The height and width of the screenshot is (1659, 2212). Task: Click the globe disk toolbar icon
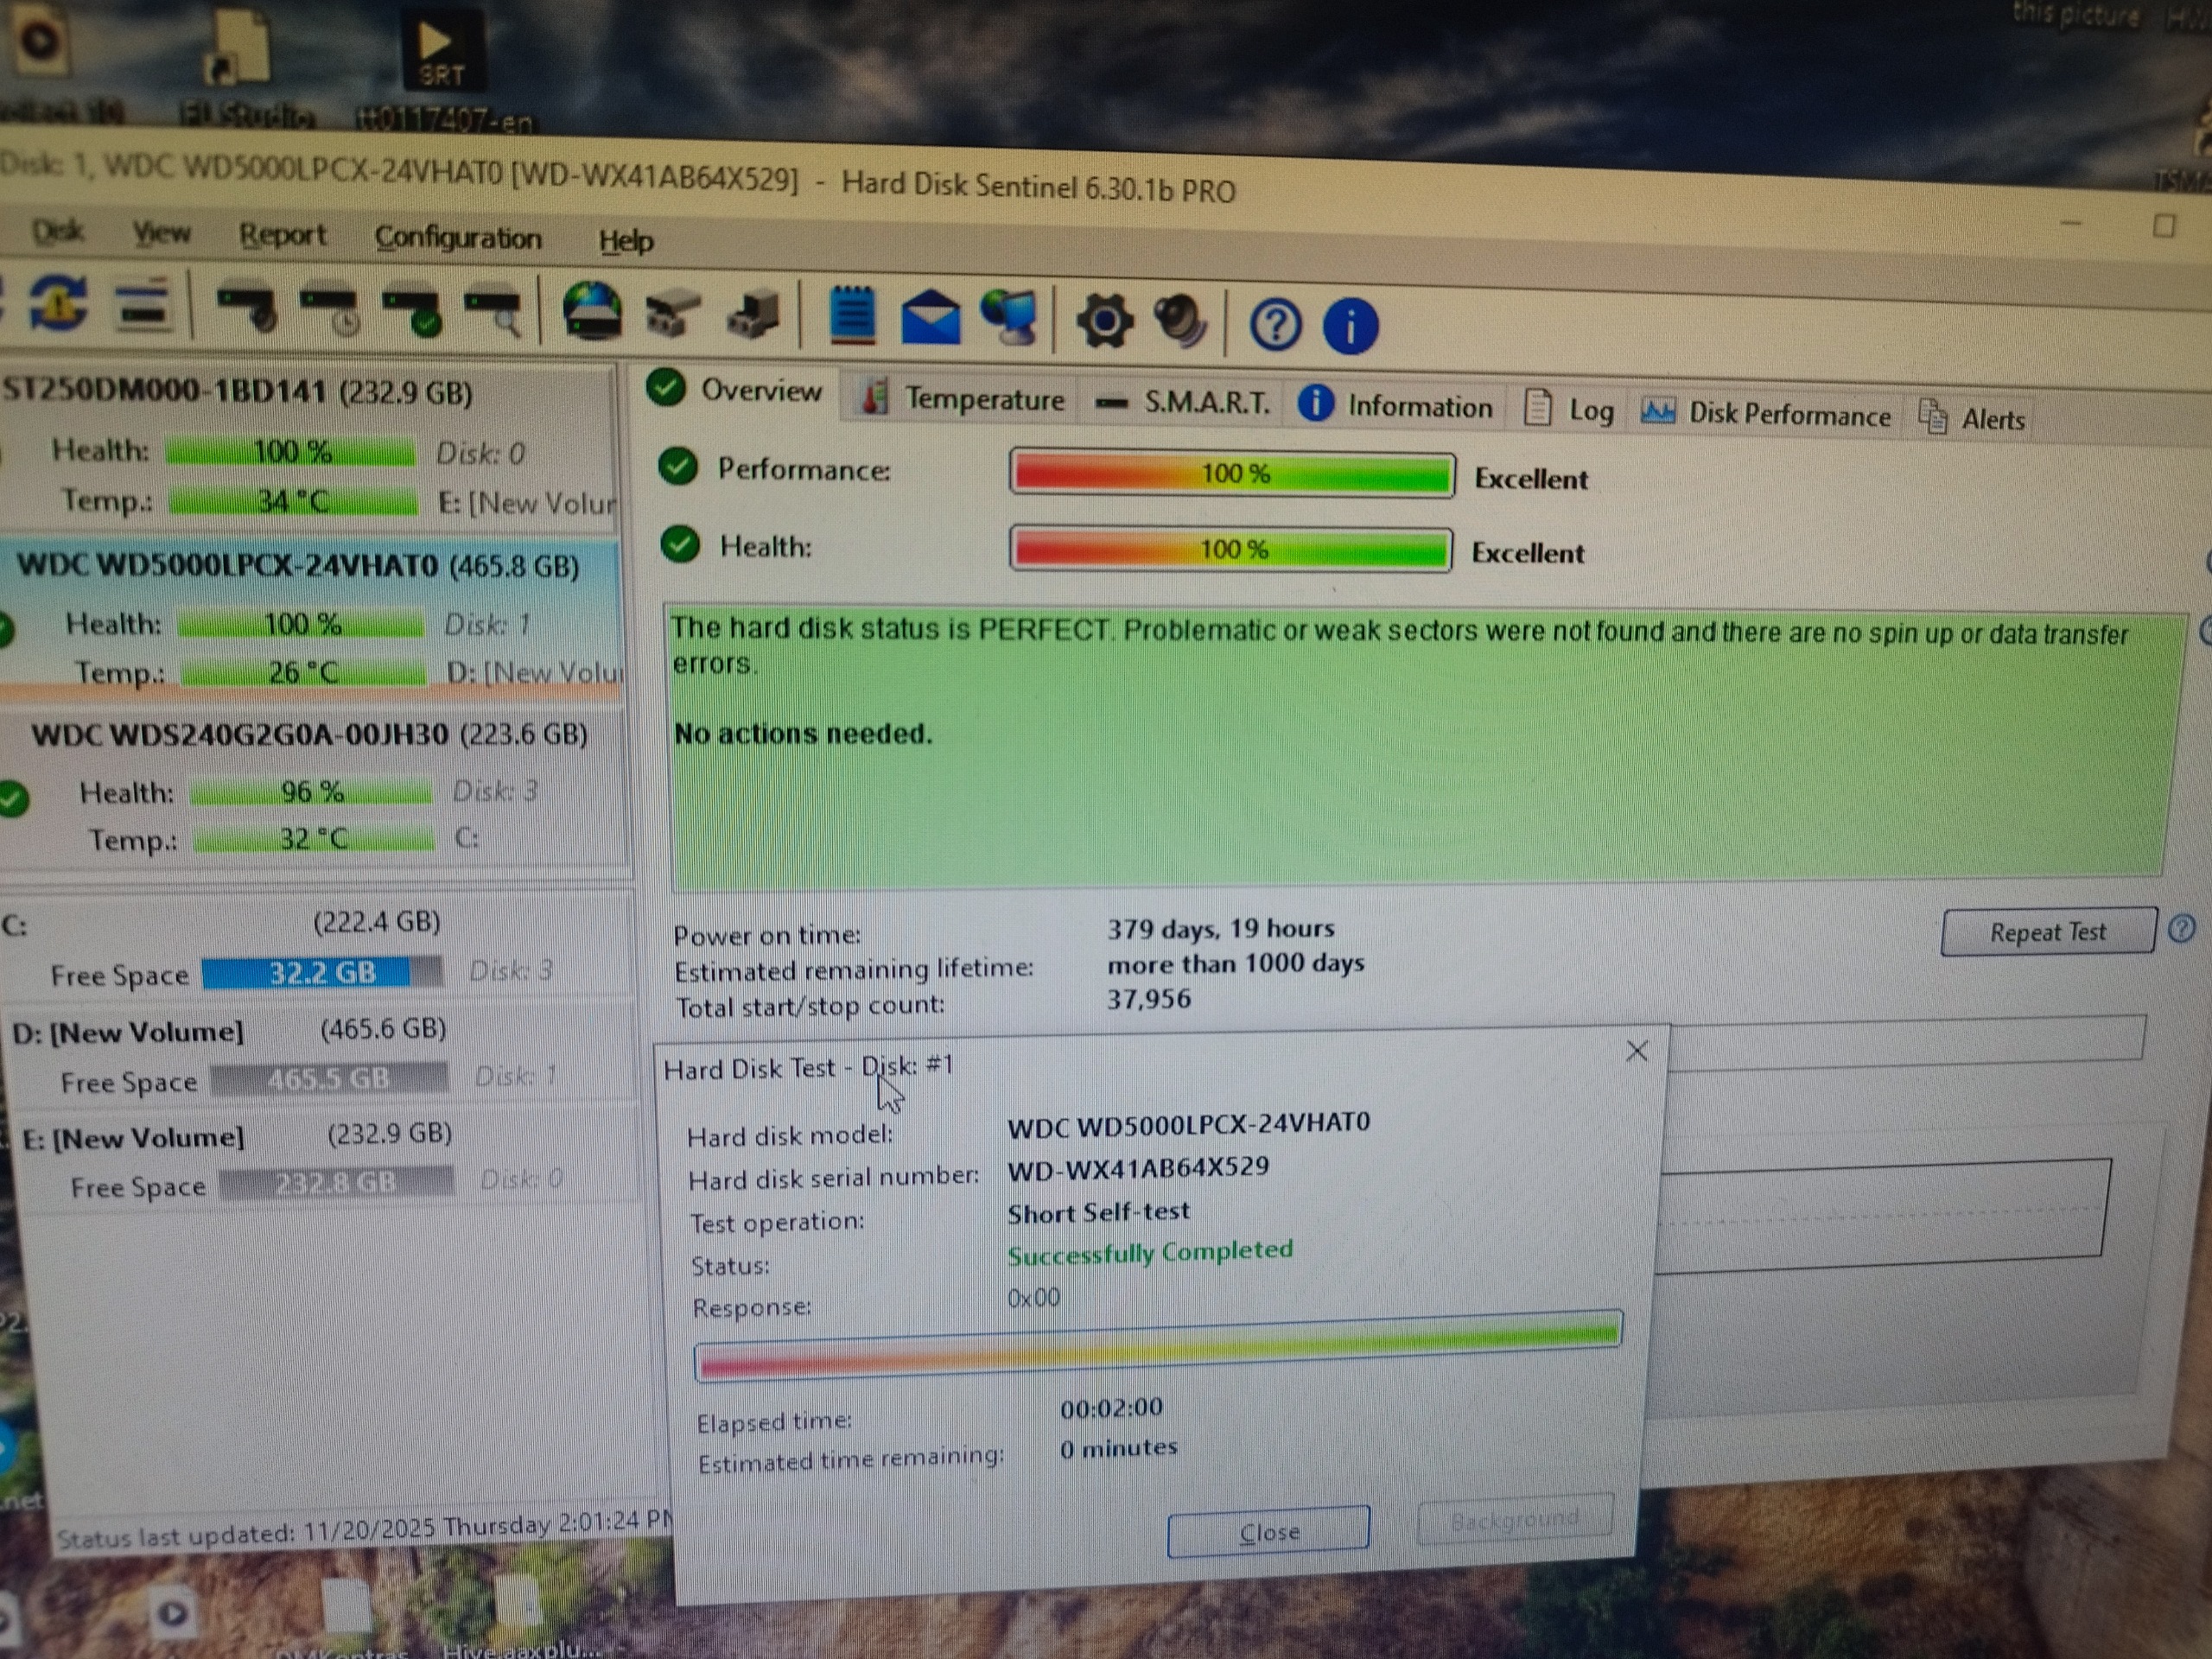click(x=592, y=312)
